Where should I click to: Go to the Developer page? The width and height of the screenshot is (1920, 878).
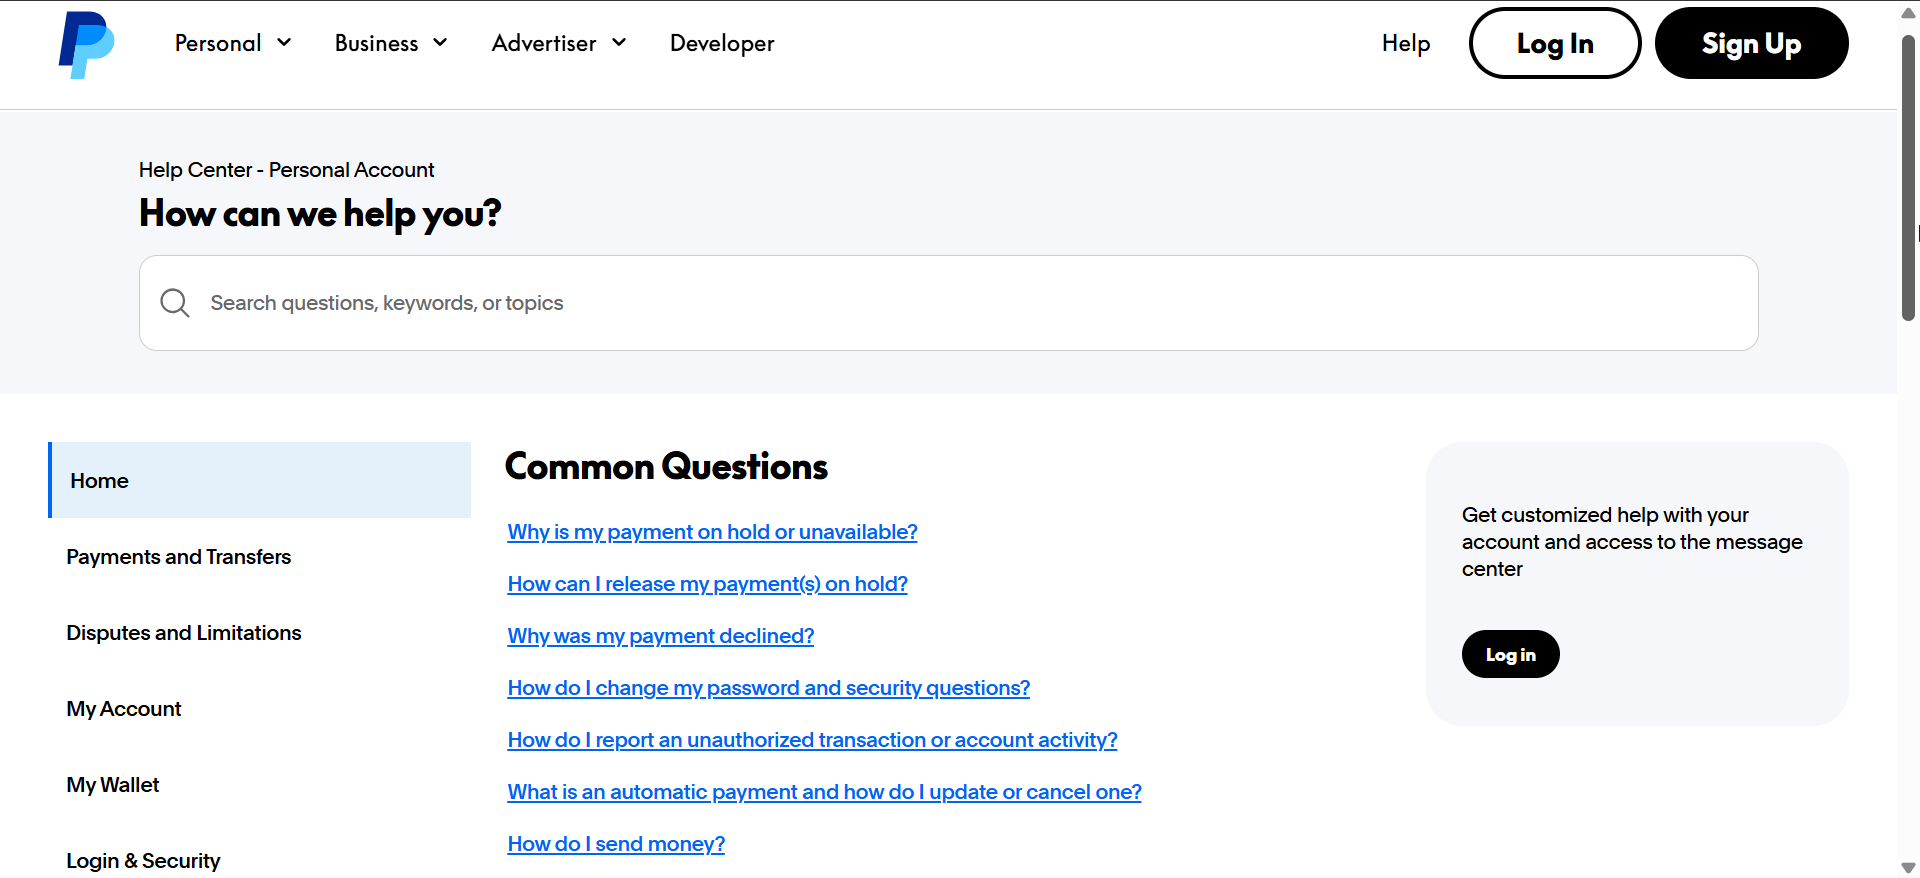click(722, 43)
